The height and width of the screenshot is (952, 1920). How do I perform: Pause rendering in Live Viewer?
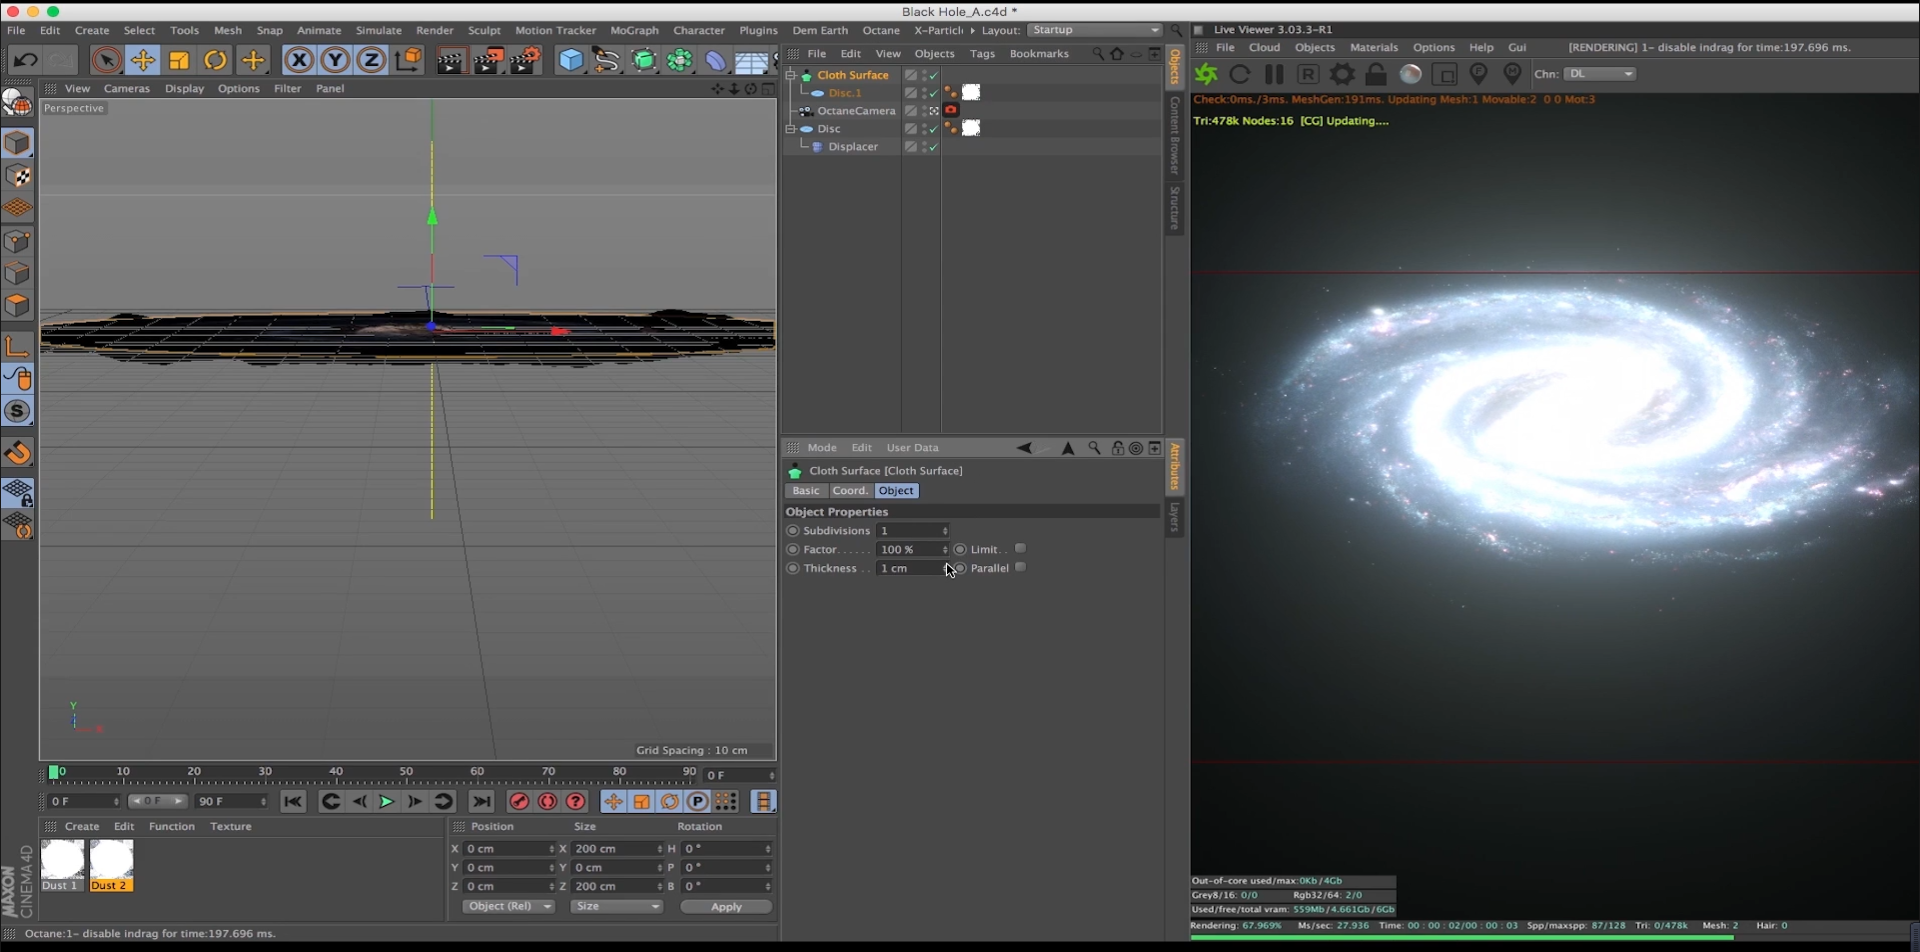click(x=1274, y=74)
